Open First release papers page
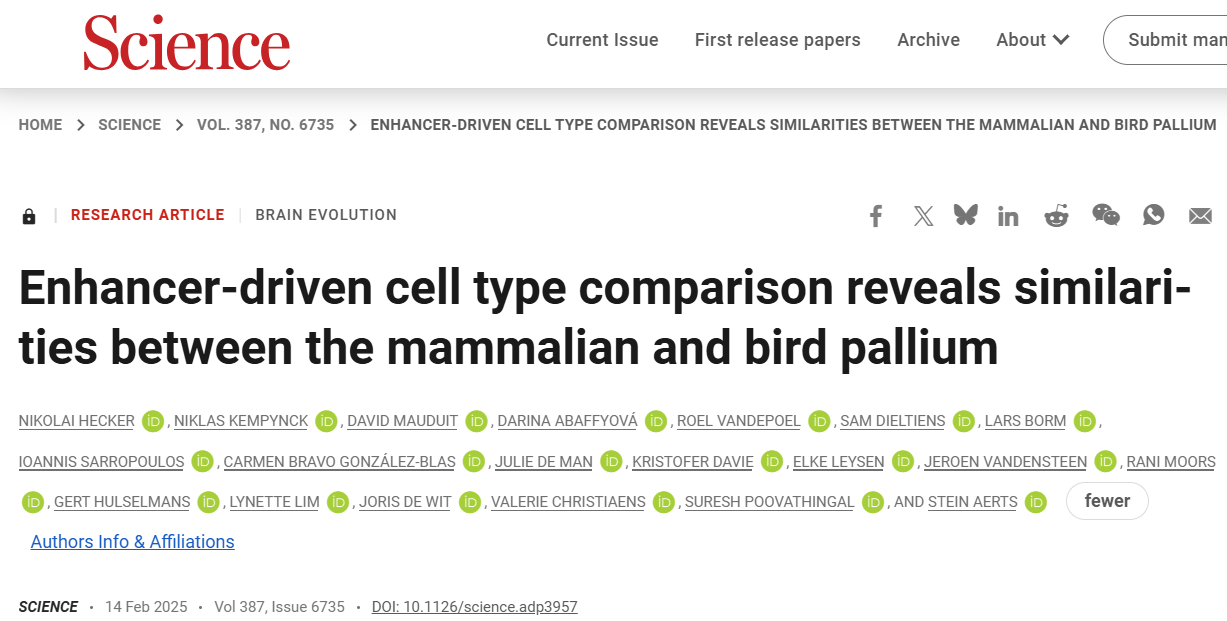Screen dimensions: 1227x621 [x=777, y=40]
